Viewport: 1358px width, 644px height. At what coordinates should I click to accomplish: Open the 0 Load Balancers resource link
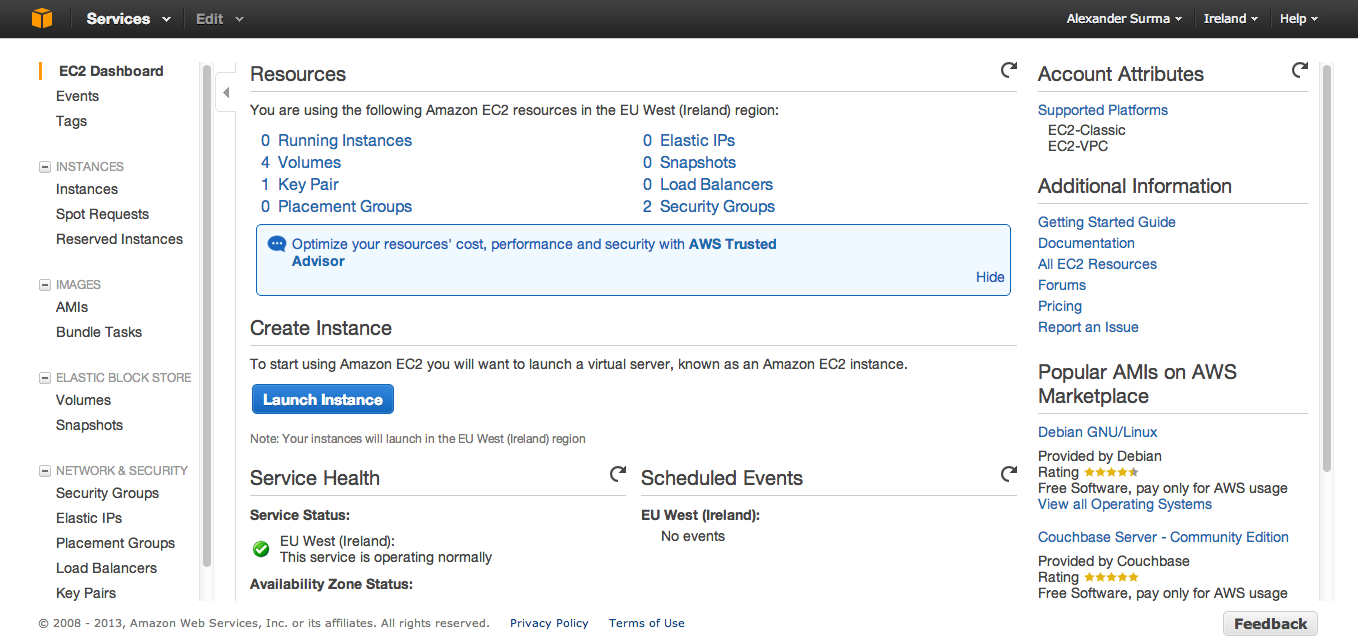coord(708,185)
